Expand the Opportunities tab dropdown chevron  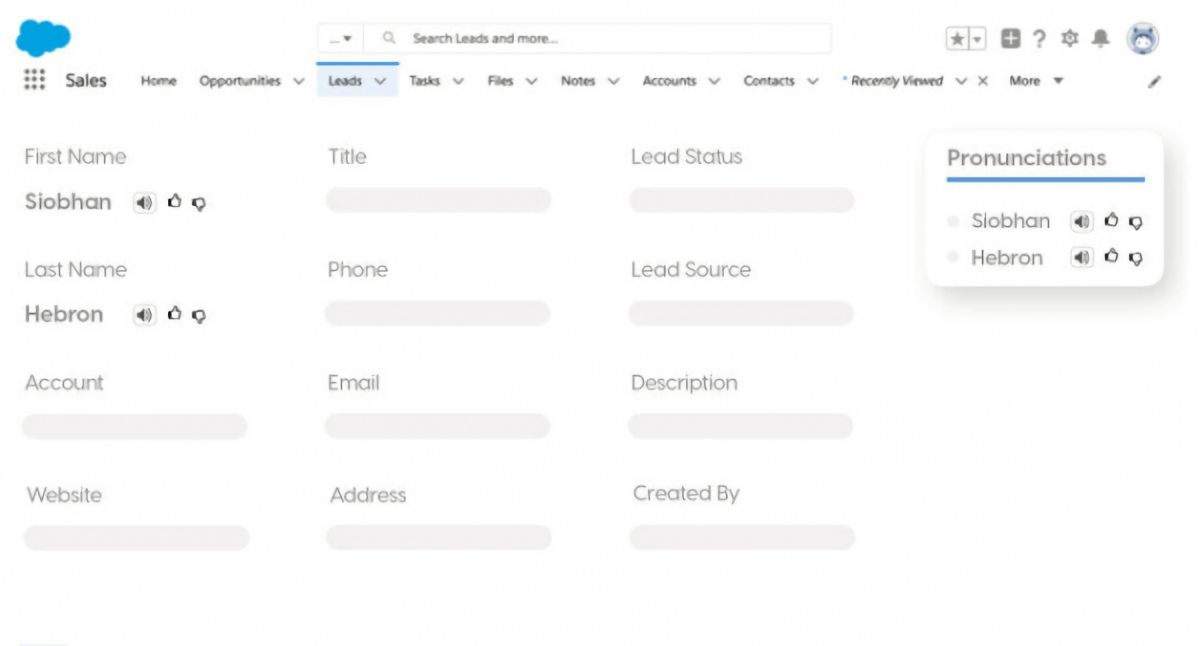click(x=298, y=82)
